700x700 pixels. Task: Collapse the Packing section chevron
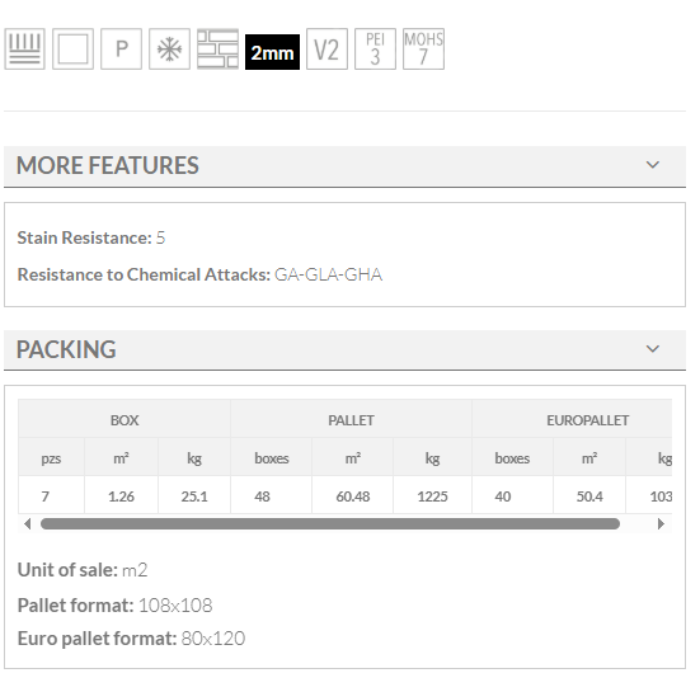click(x=653, y=349)
